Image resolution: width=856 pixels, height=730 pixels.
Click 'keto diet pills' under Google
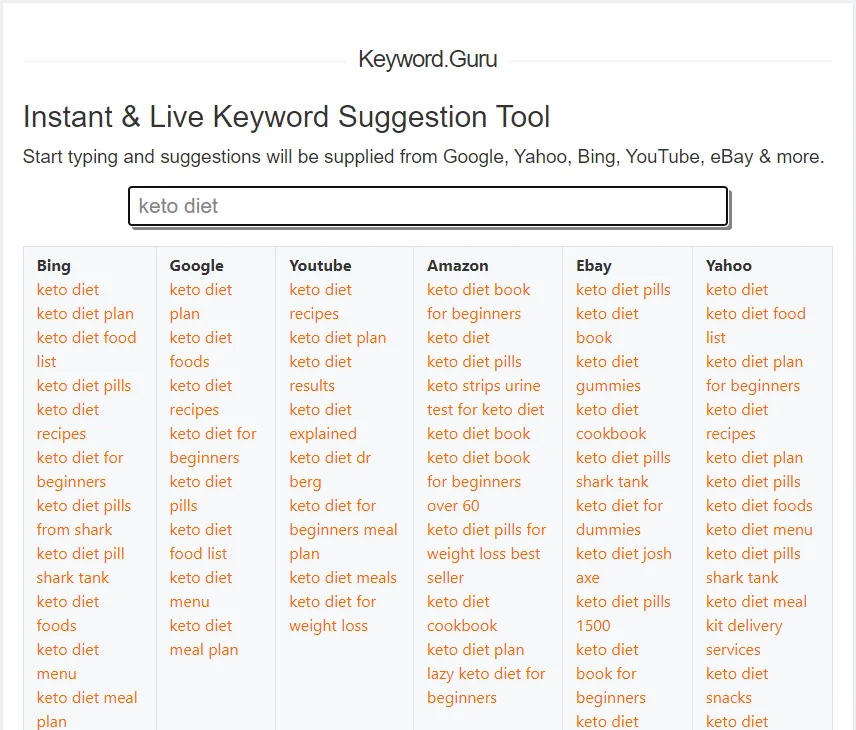pyautogui.click(x=200, y=494)
